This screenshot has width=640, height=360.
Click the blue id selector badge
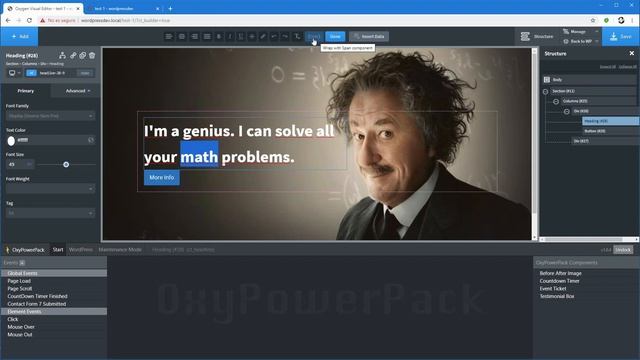[31, 73]
